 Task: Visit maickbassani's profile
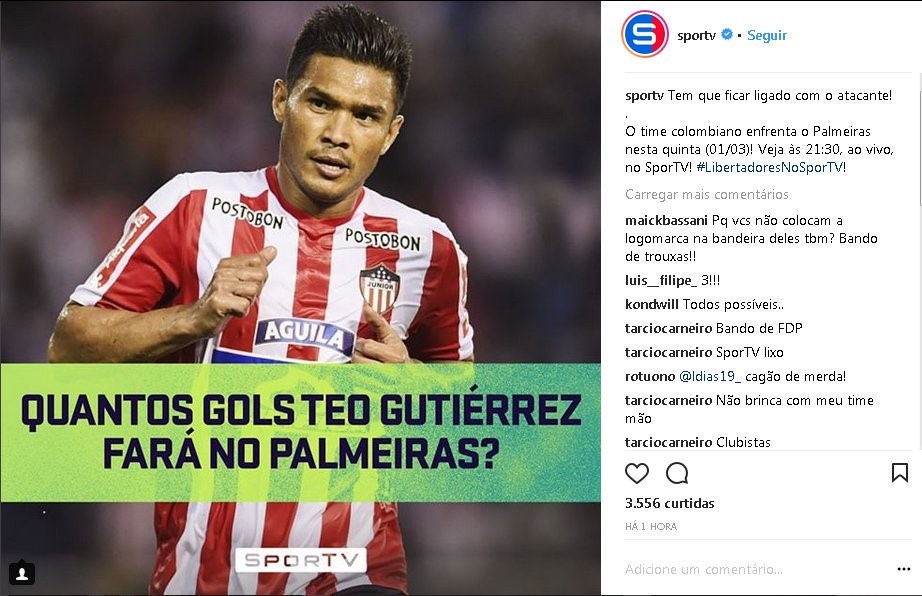click(666, 220)
